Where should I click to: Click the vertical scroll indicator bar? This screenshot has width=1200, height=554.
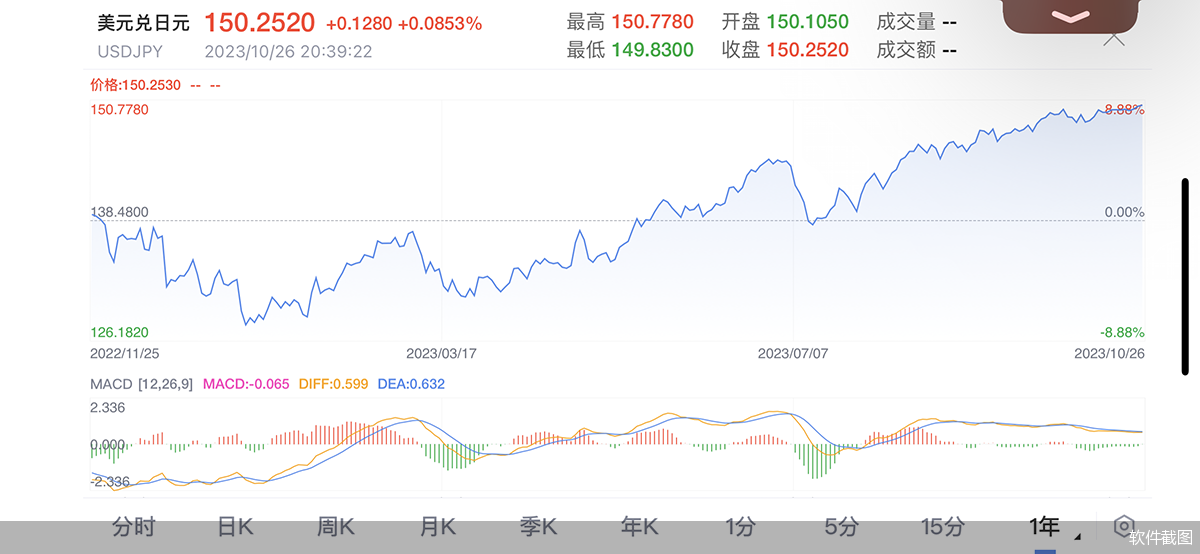click(x=1185, y=279)
